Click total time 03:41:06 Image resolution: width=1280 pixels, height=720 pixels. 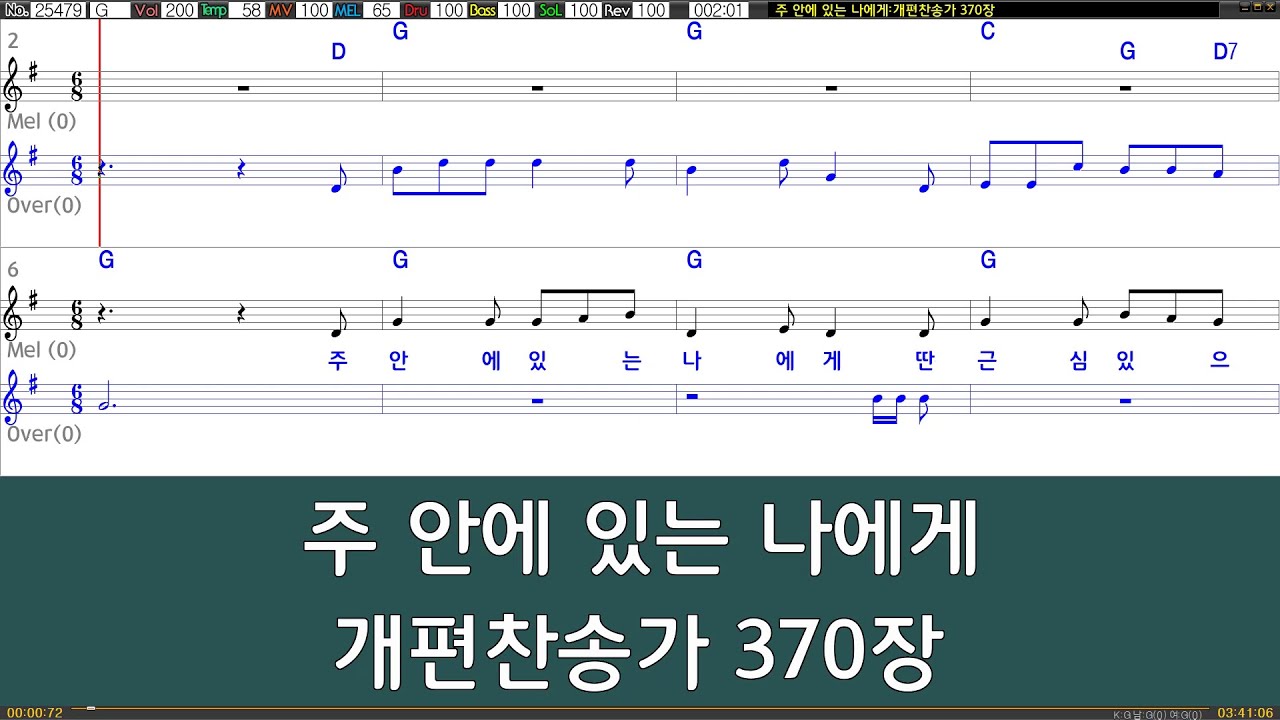tap(1245, 713)
